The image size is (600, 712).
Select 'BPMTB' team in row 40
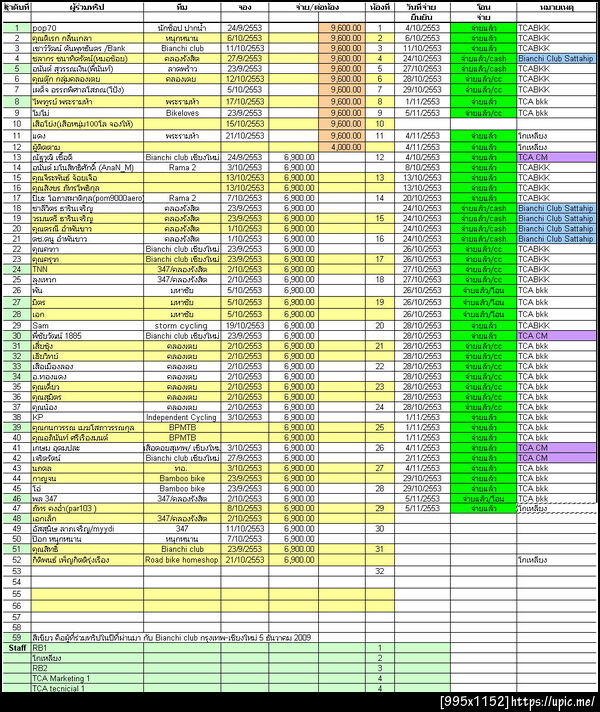click(182, 438)
